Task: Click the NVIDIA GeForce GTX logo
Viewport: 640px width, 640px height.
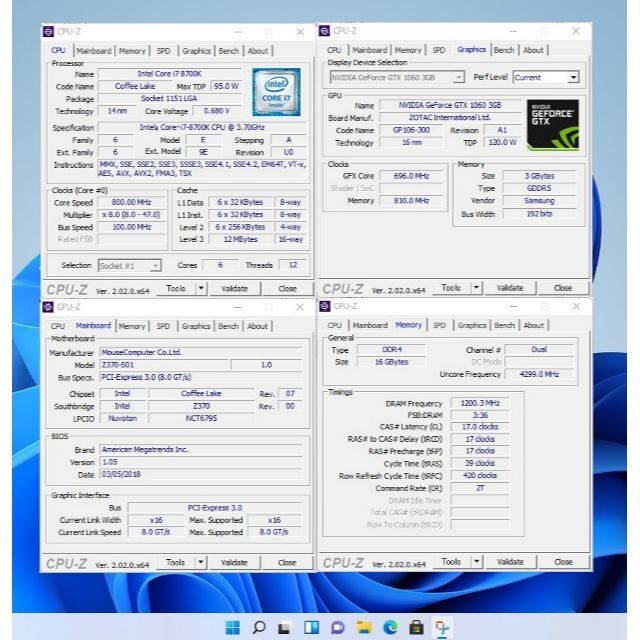Action: click(553, 125)
